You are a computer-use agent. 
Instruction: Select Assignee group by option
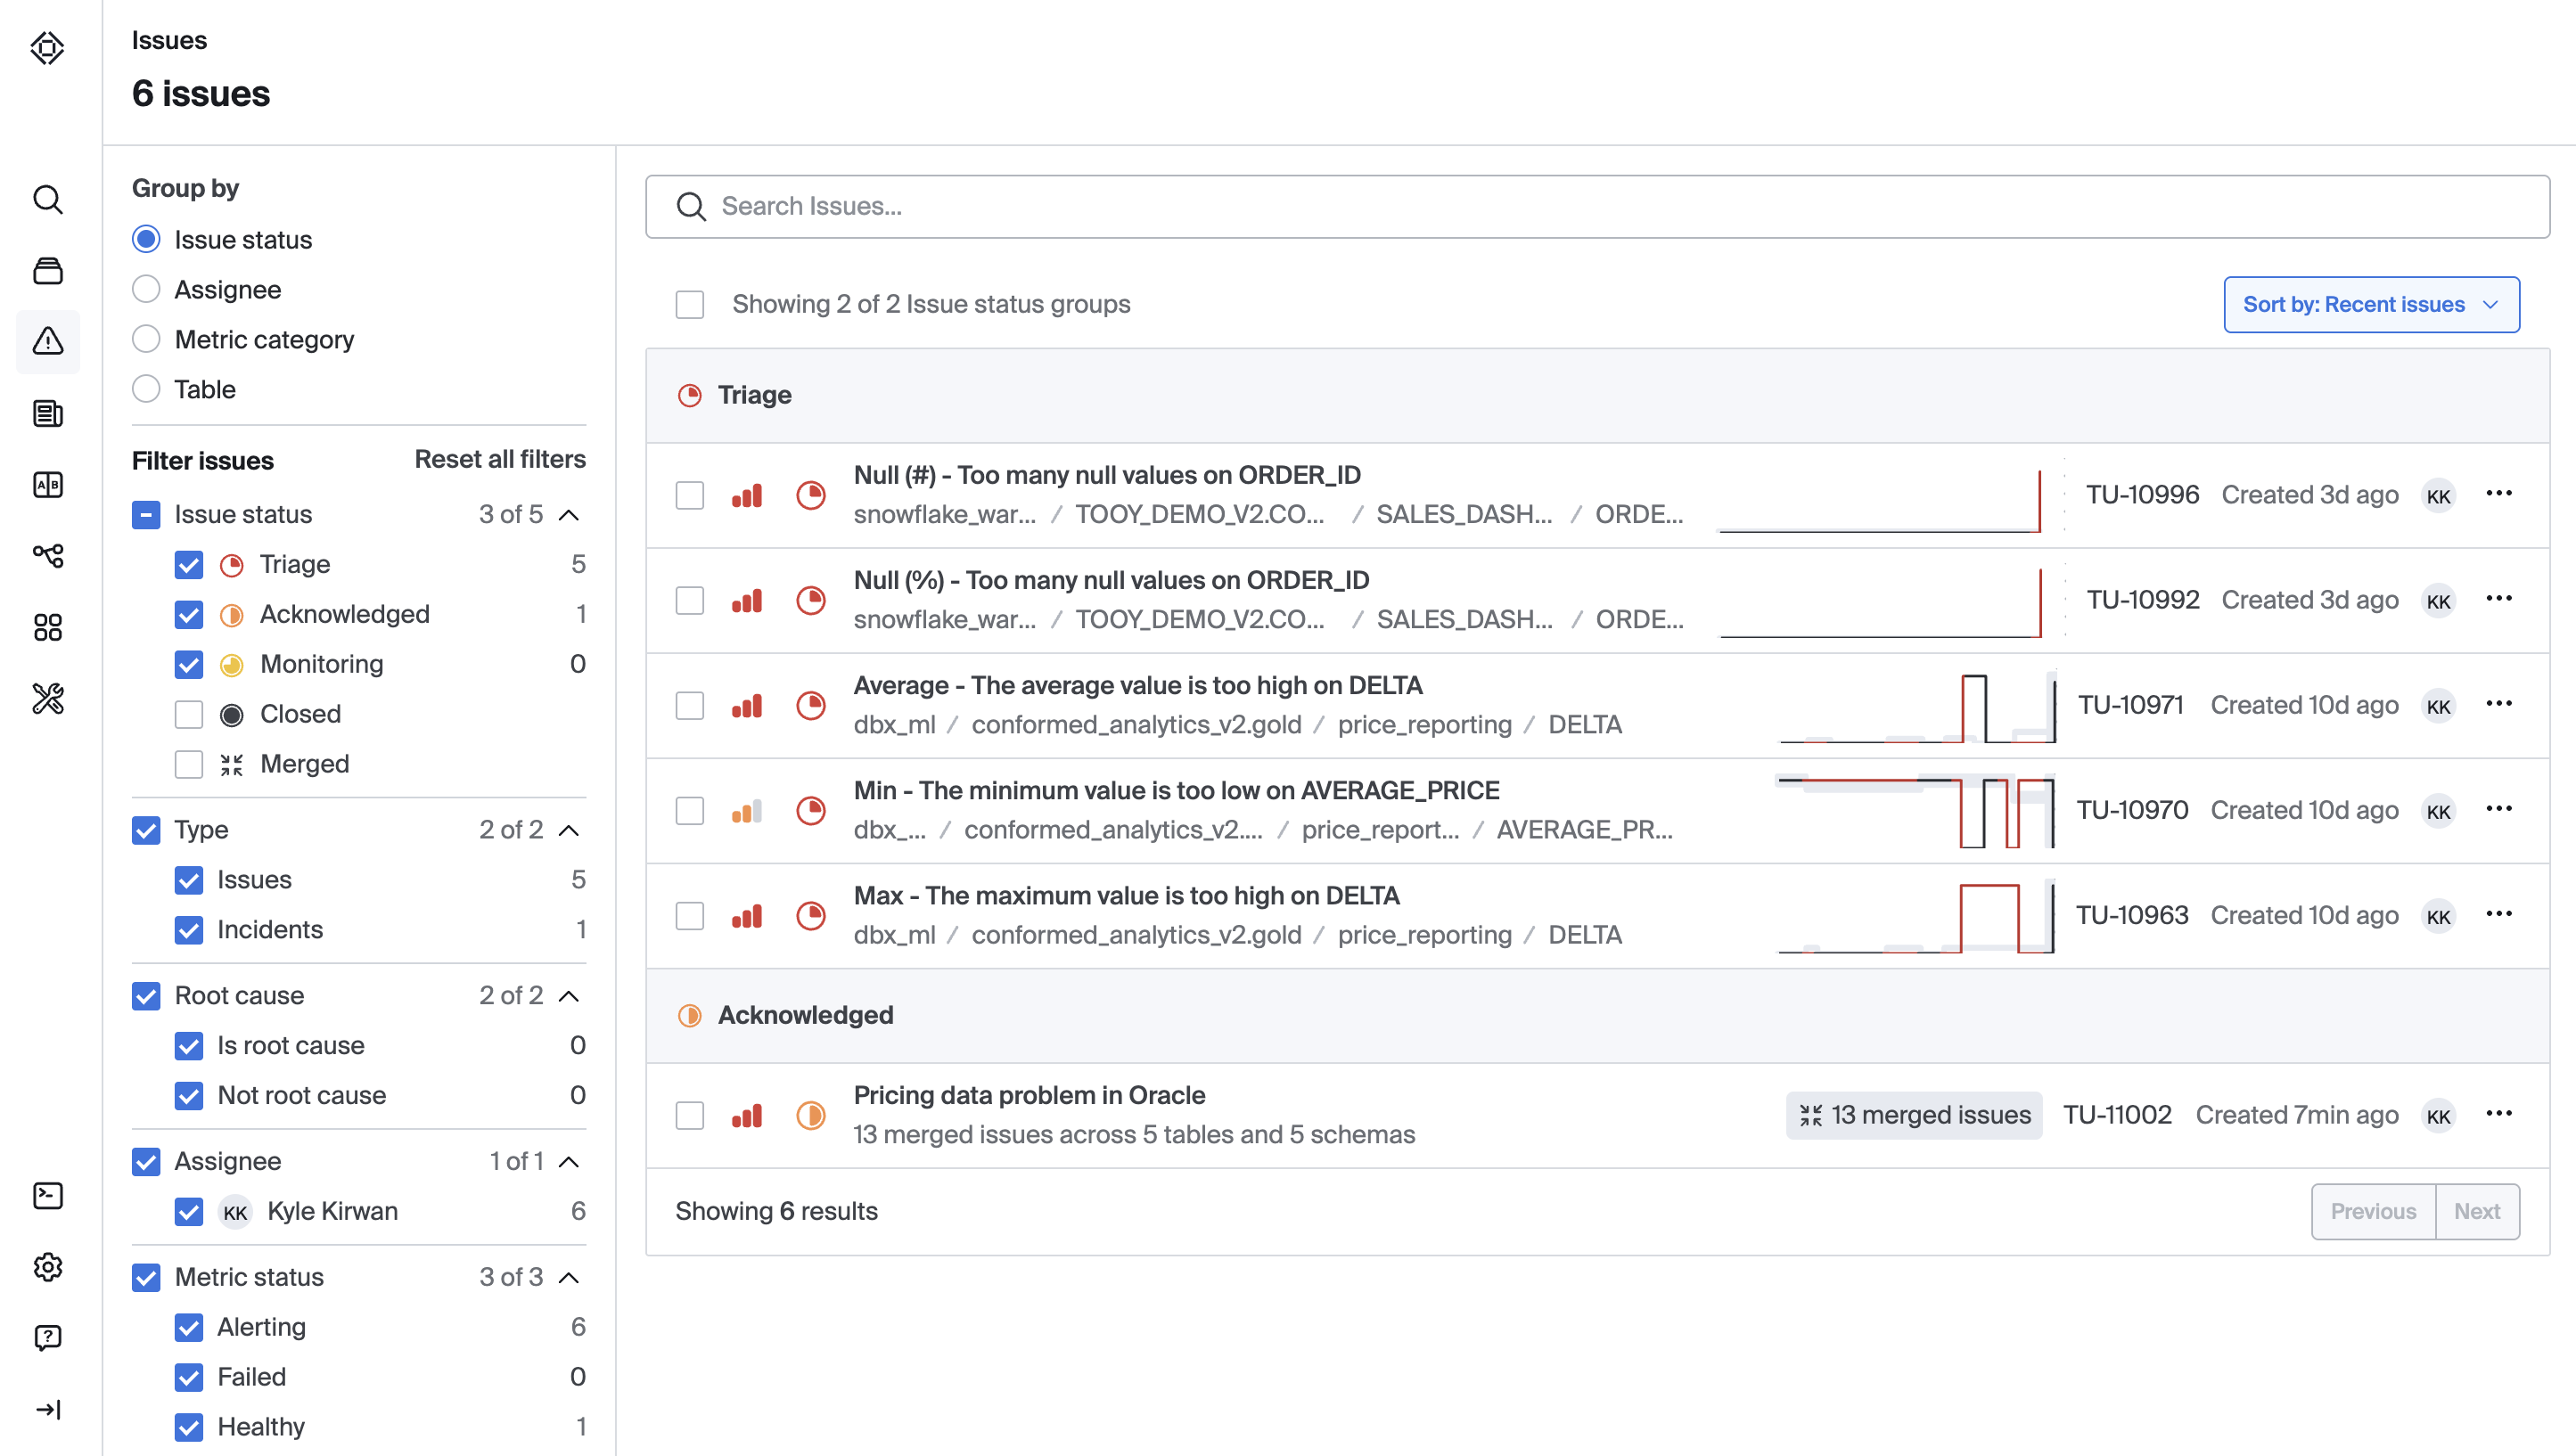[146, 290]
